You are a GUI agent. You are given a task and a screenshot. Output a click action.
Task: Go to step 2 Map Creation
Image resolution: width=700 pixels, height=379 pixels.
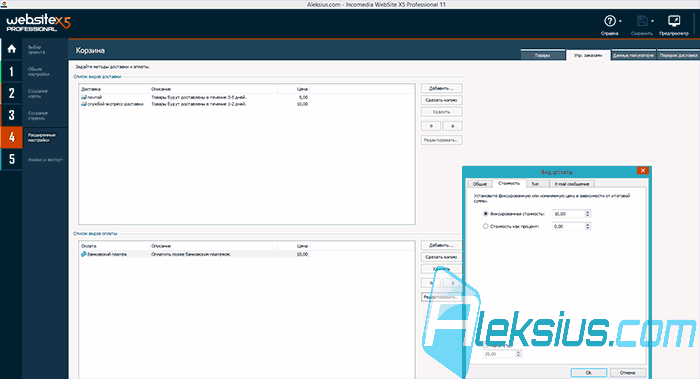tap(12, 93)
